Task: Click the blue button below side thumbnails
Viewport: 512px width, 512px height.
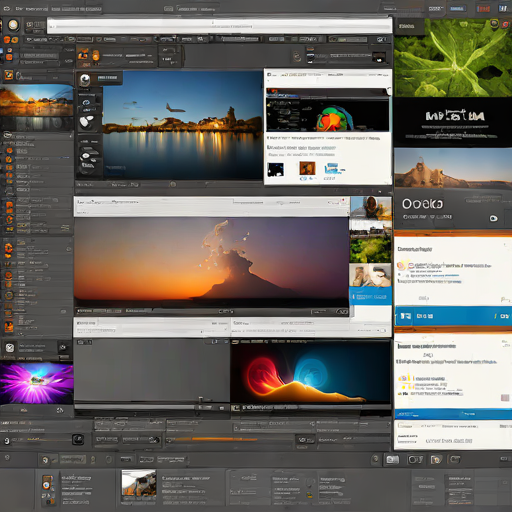Action: (x=370, y=296)
